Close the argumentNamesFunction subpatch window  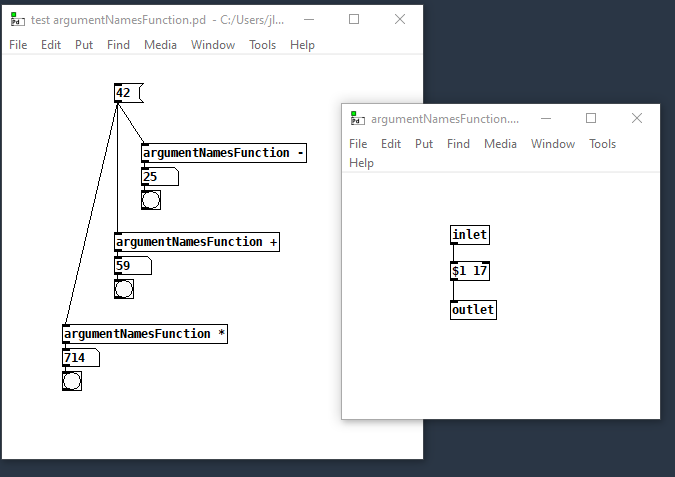point(636,119)
